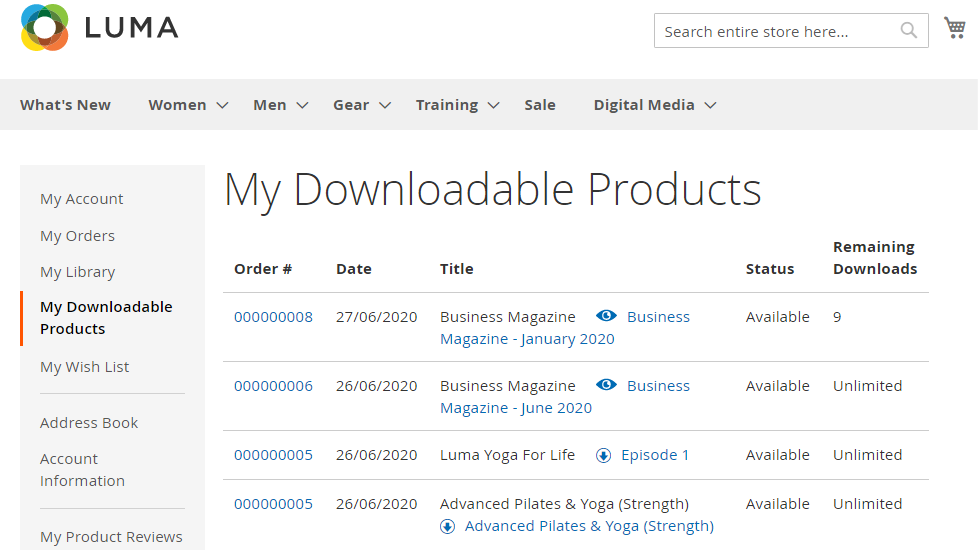
Task: Expand the Women menu chevron
Action: (x=222, y=105)
